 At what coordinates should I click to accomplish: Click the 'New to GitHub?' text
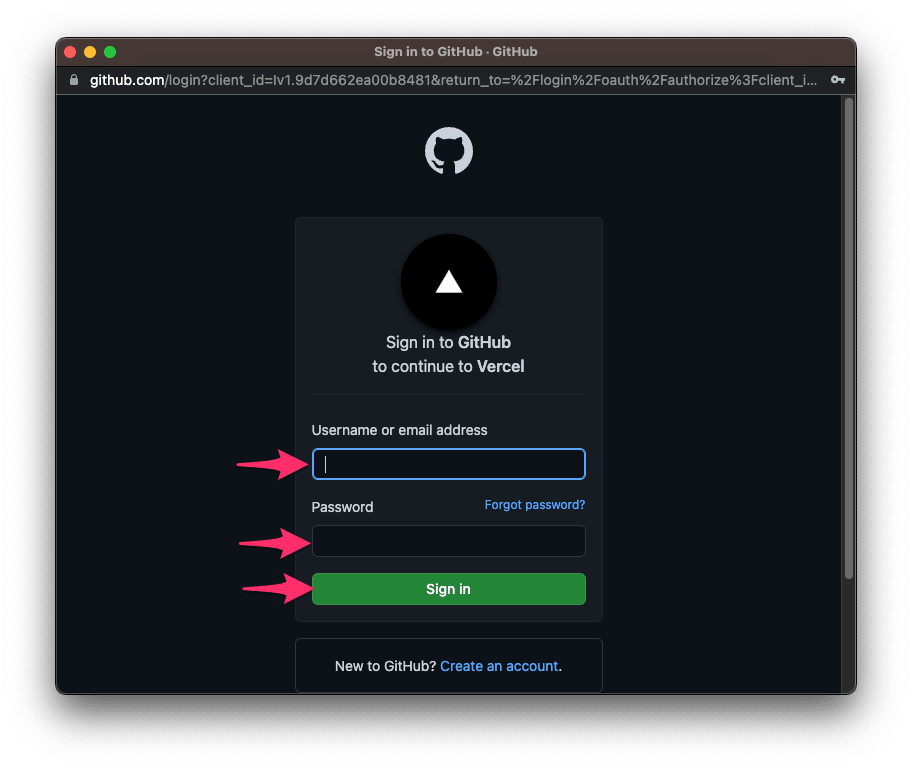(385, 666)
